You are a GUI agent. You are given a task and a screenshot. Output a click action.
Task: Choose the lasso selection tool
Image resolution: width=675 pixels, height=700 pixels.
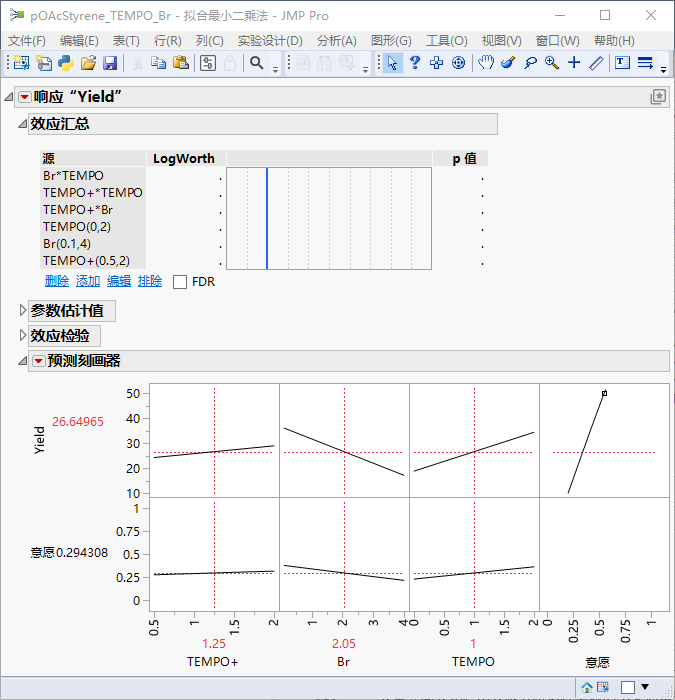tap(530, 63)
